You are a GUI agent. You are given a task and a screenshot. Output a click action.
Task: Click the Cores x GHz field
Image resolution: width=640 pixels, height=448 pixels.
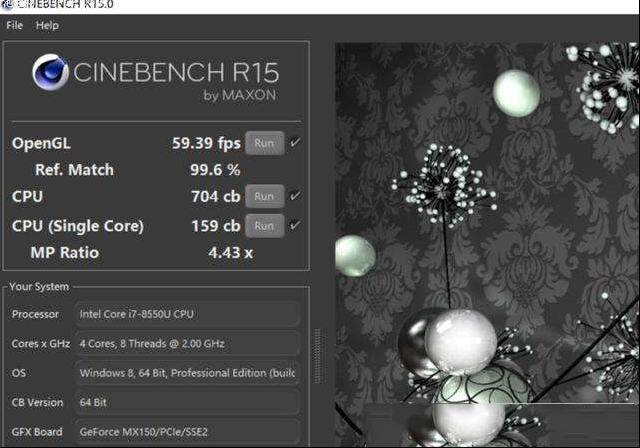187,344
